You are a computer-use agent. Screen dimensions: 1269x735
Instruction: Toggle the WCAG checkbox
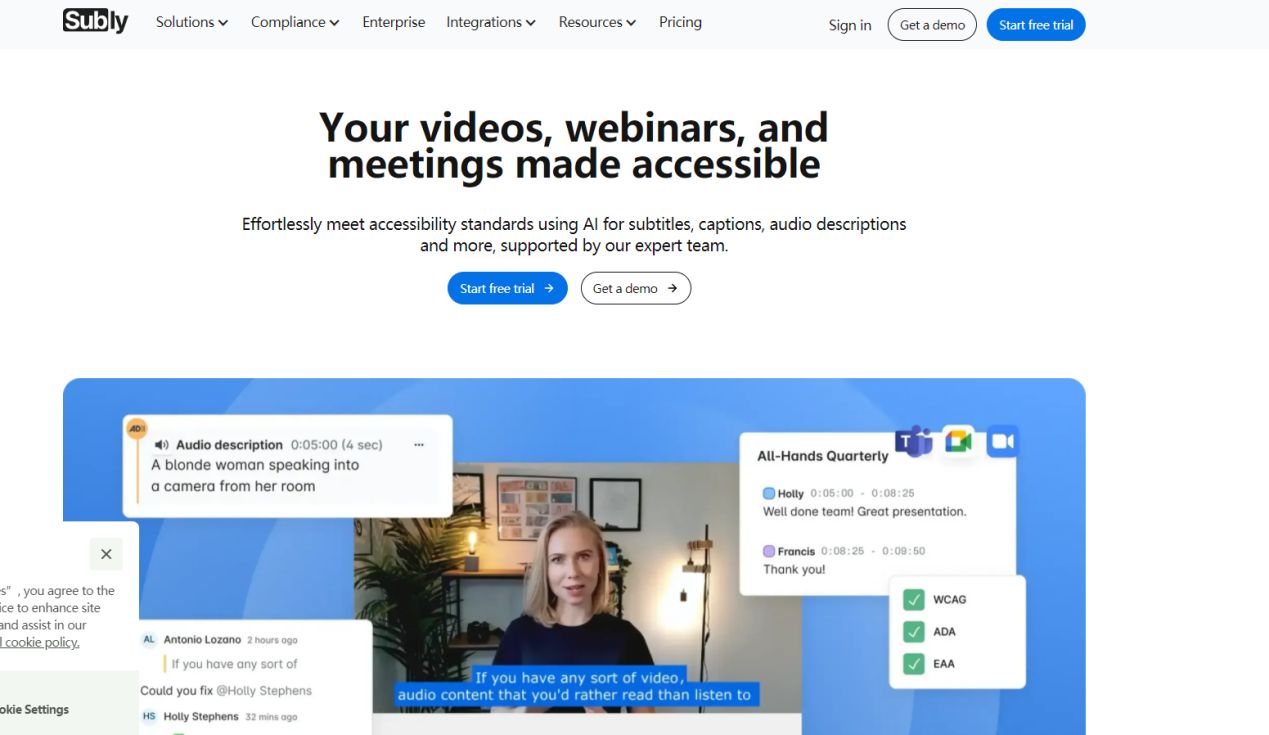click(913, 599)
